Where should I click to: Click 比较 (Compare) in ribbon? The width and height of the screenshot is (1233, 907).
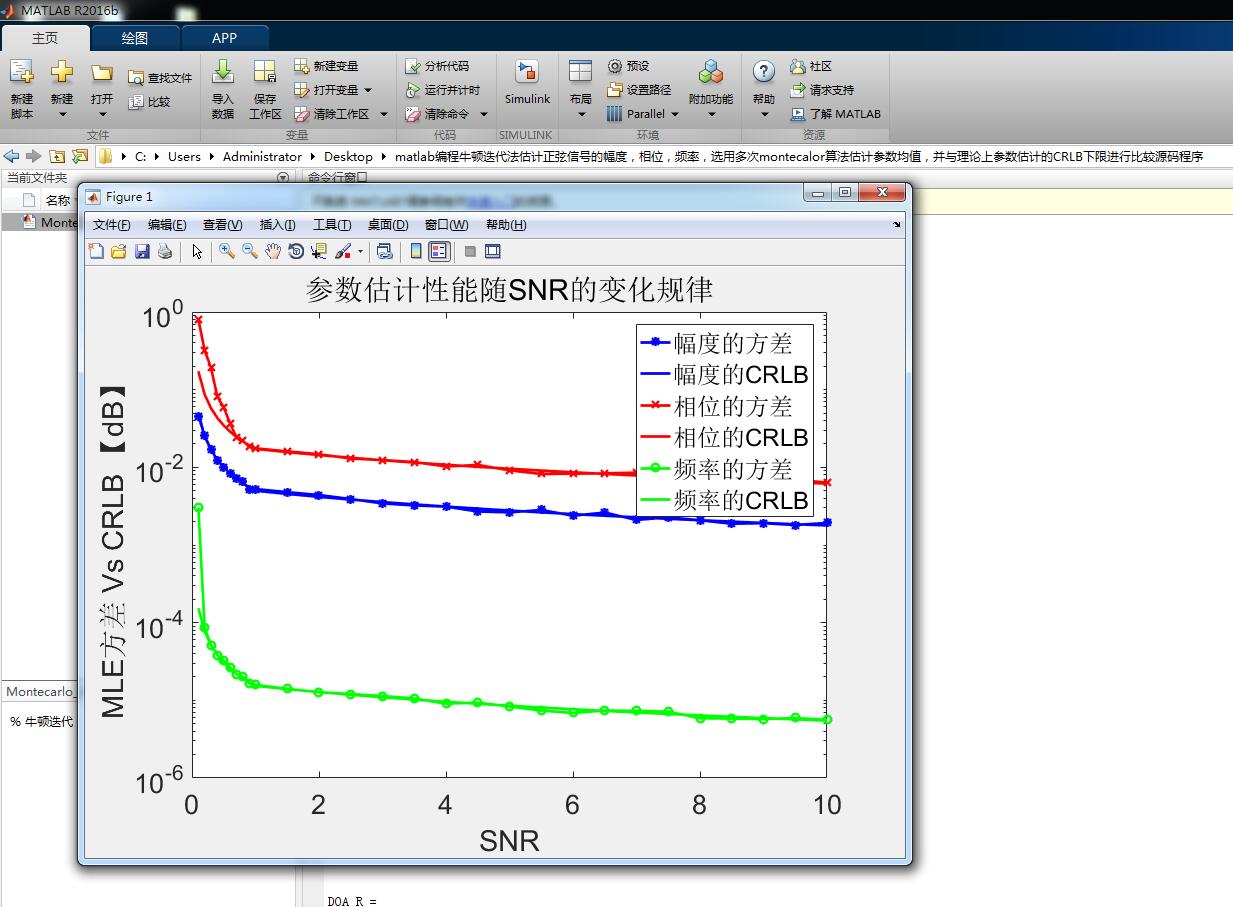149,101
